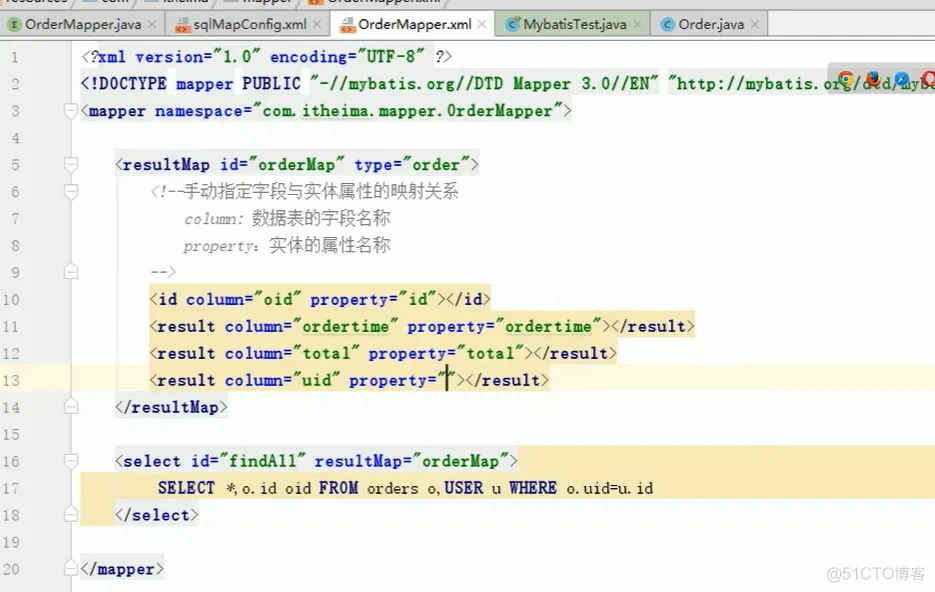Close the MybatisTest.java tab
Screen dimensions: 935x592
(637, 24)
